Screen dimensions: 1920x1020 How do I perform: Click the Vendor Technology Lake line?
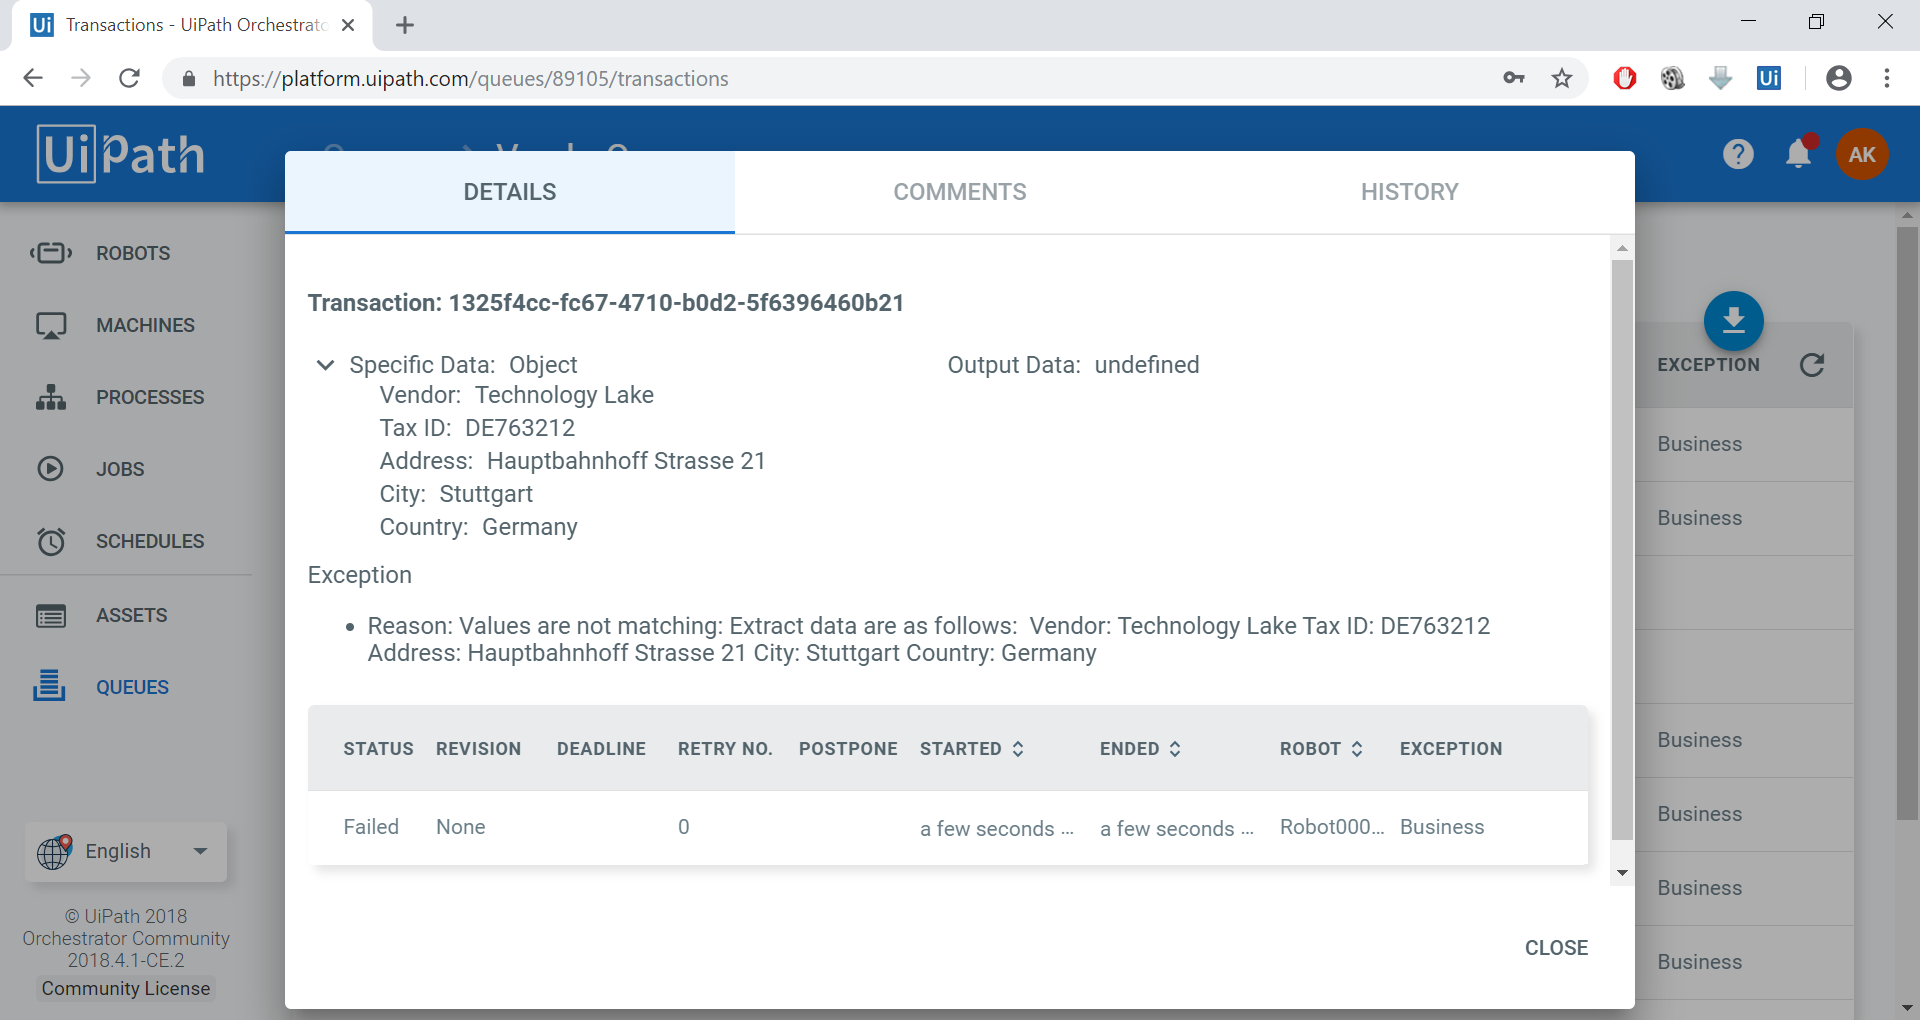tap(516, 395)
